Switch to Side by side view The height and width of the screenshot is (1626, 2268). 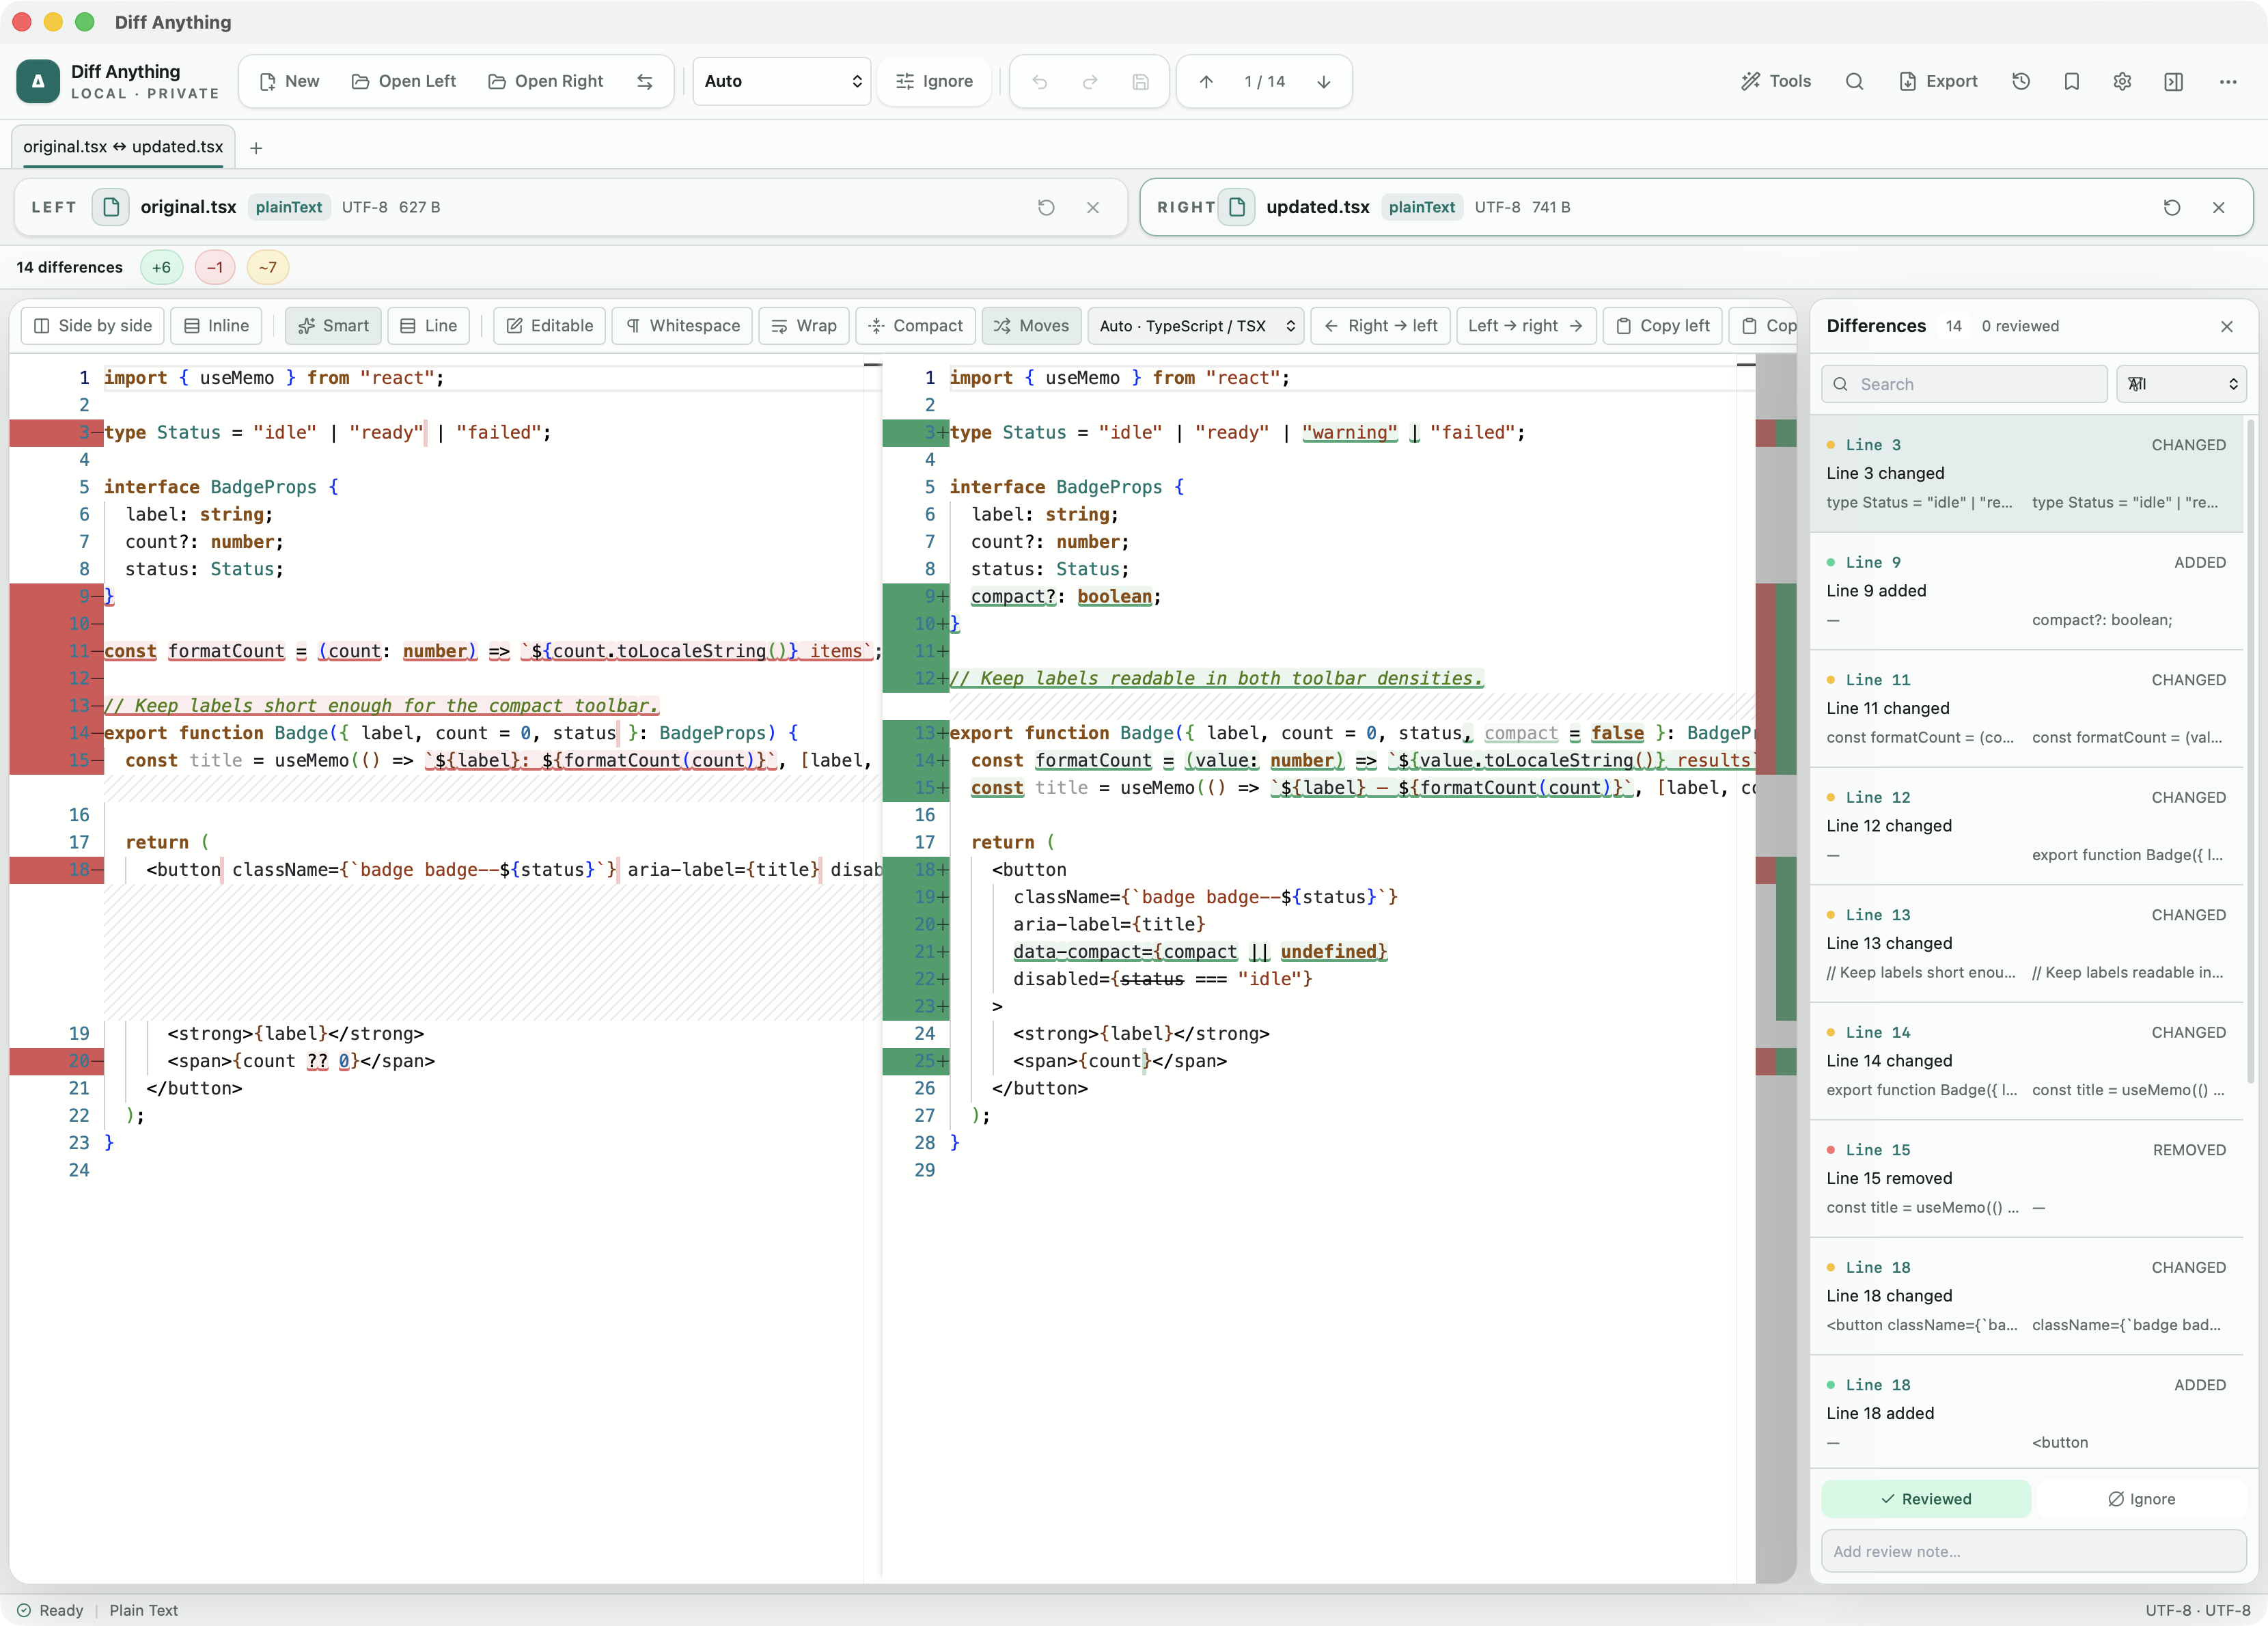click(93, 326)
